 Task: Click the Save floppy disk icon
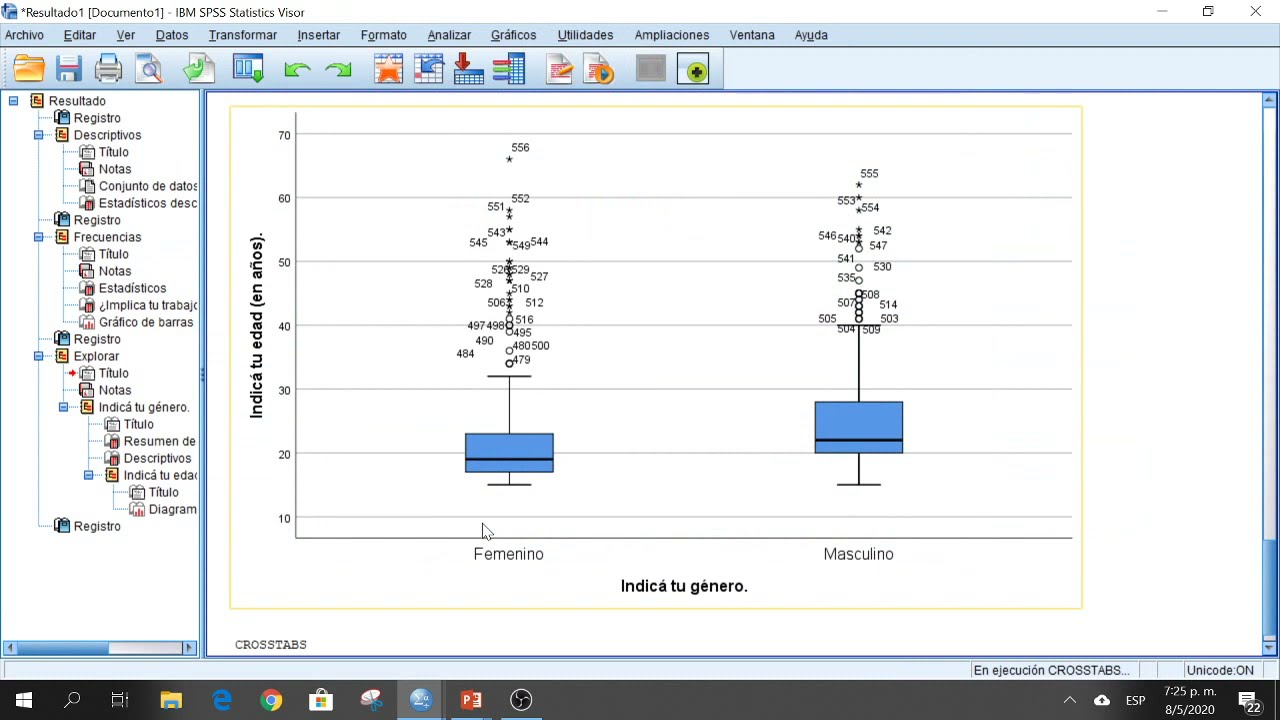pyautogui.click(x=68, y=69)
